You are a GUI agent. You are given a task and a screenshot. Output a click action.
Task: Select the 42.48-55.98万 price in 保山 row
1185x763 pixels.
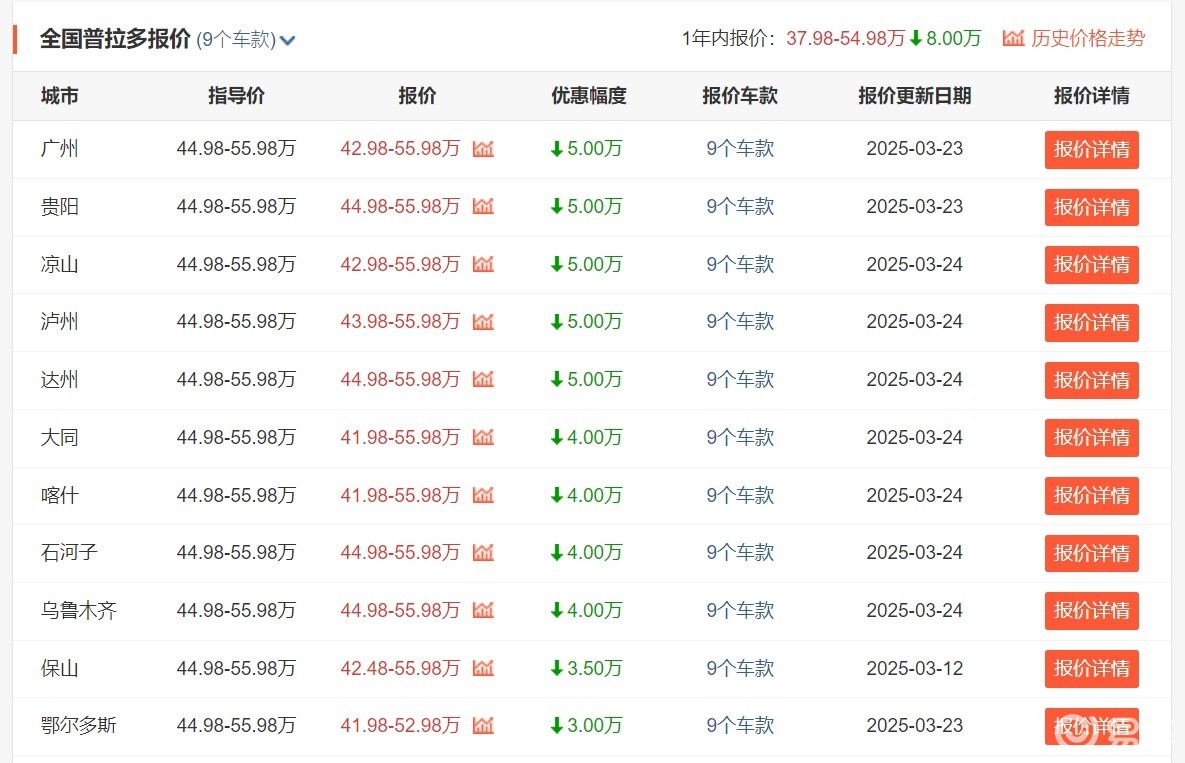tap(400, 669)
